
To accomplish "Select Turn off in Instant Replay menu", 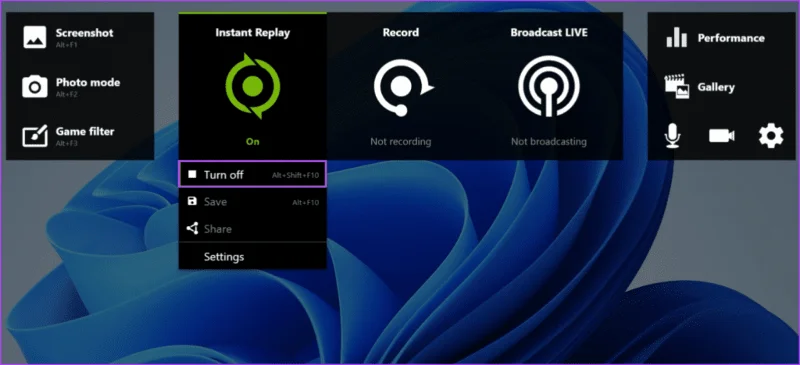I will coord(252,175).
